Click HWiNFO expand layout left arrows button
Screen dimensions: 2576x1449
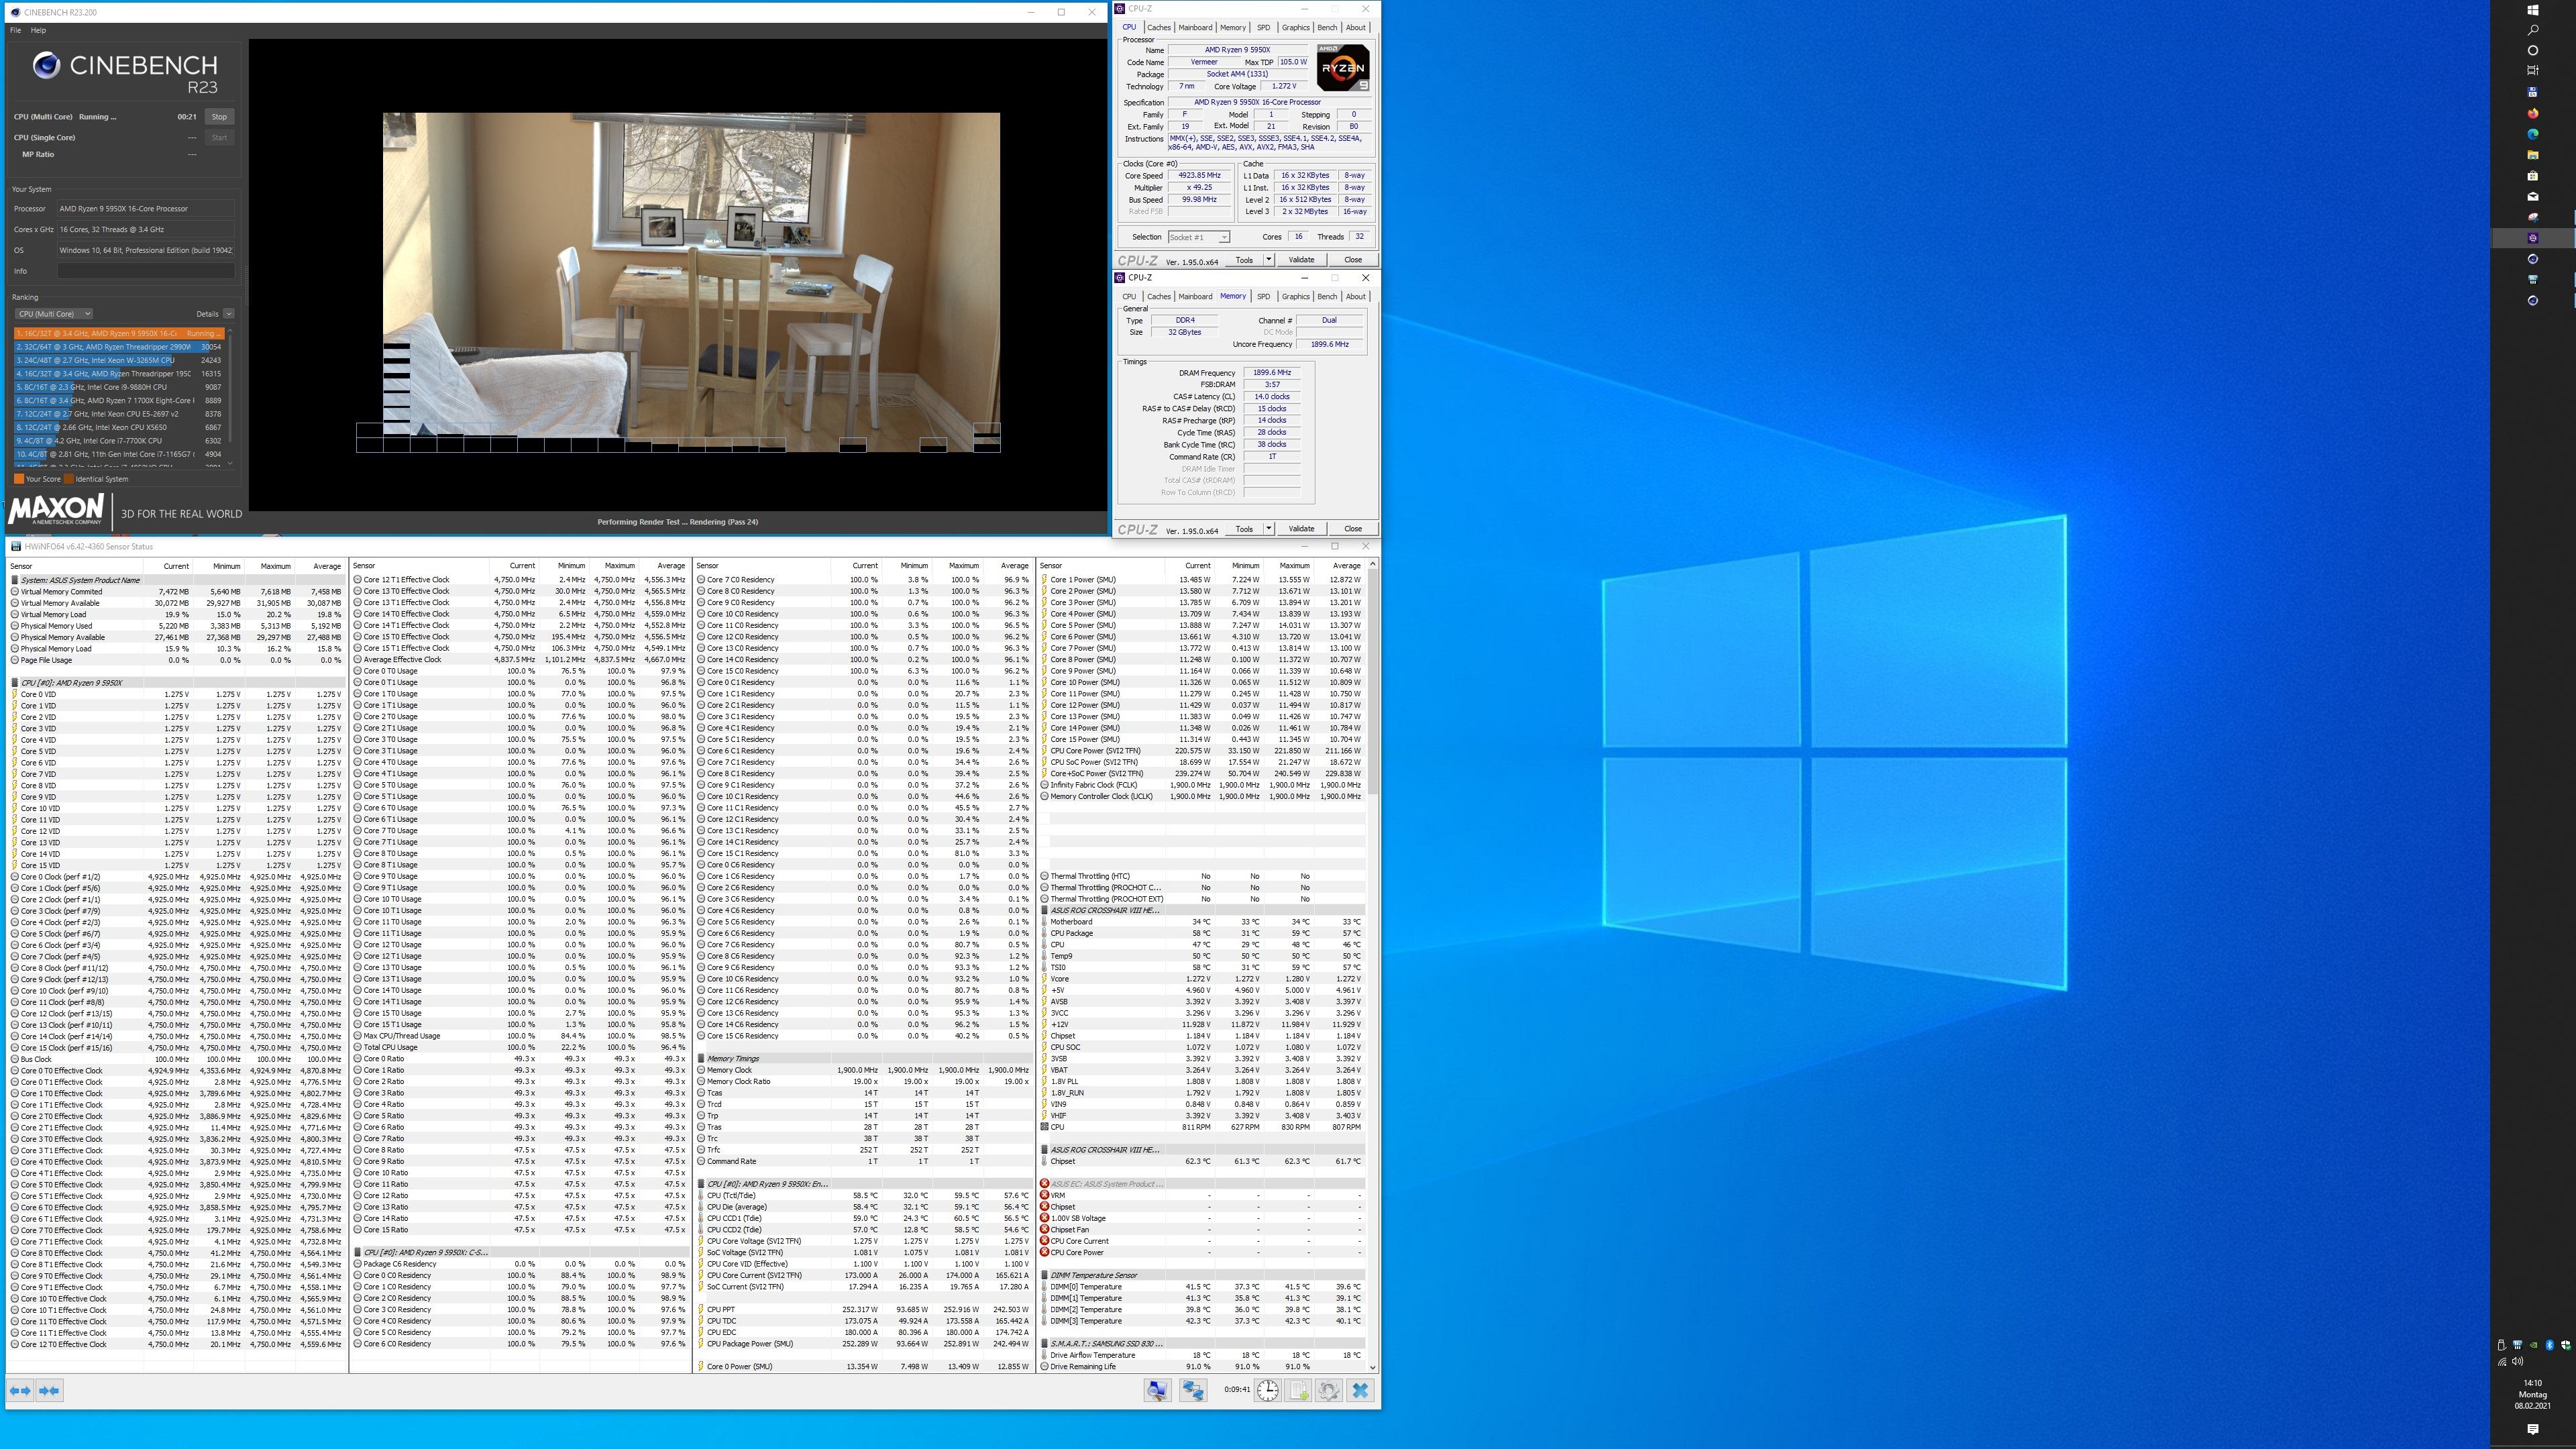click(20, 1390)
